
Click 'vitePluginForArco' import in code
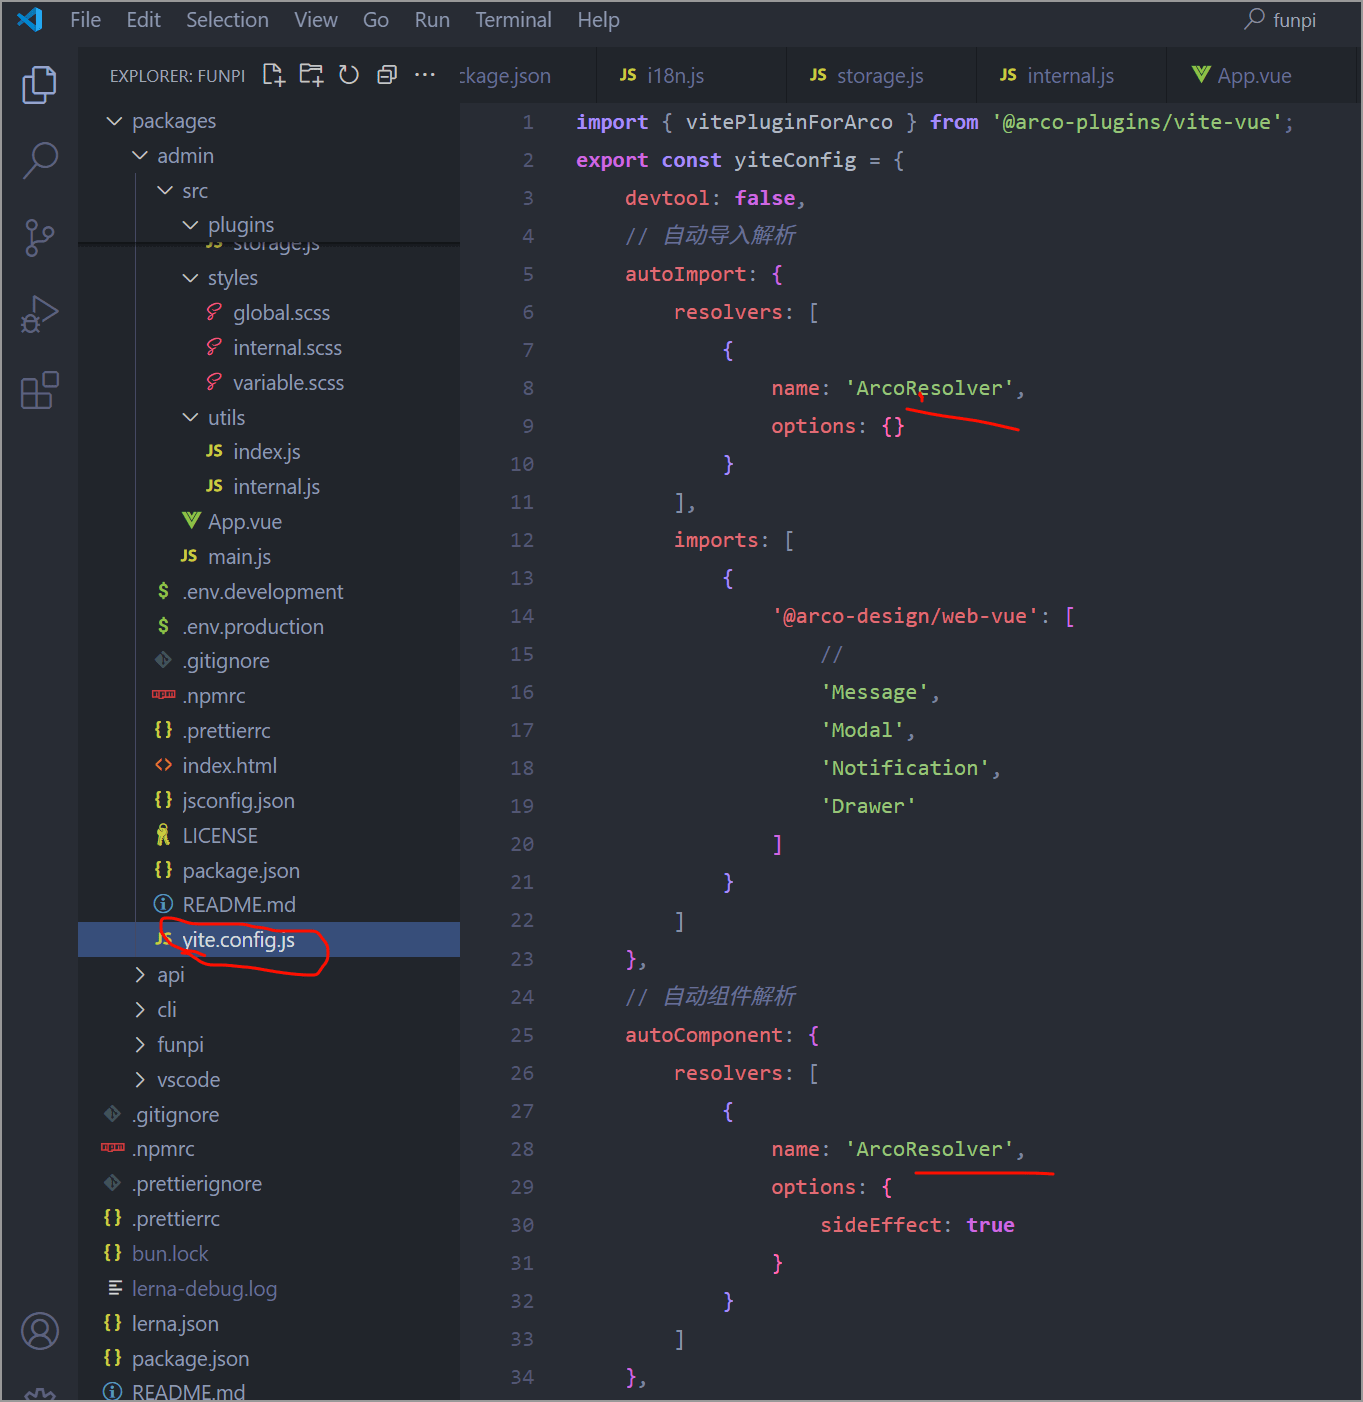(x=789, y=122)
